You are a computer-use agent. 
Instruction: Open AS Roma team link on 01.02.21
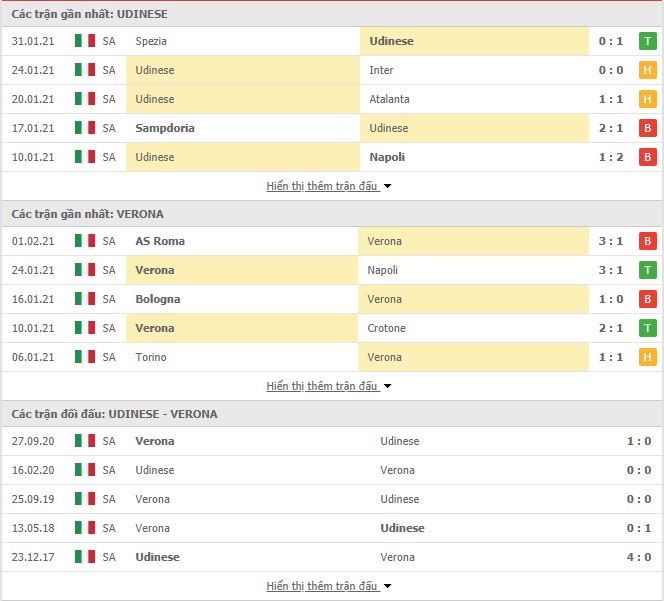click(160, 241)
